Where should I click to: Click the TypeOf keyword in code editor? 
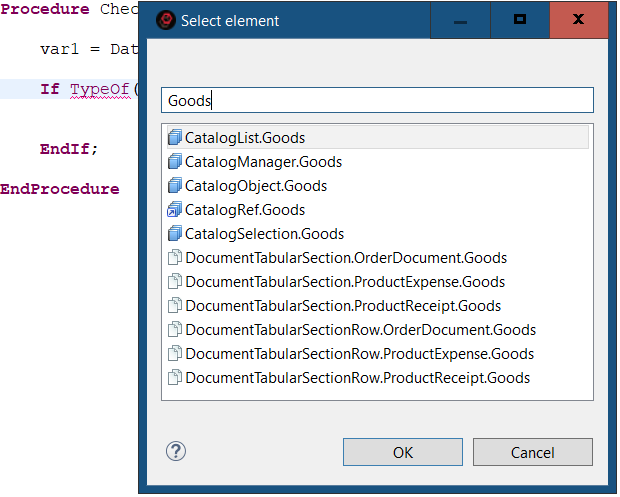click(100, 89)
